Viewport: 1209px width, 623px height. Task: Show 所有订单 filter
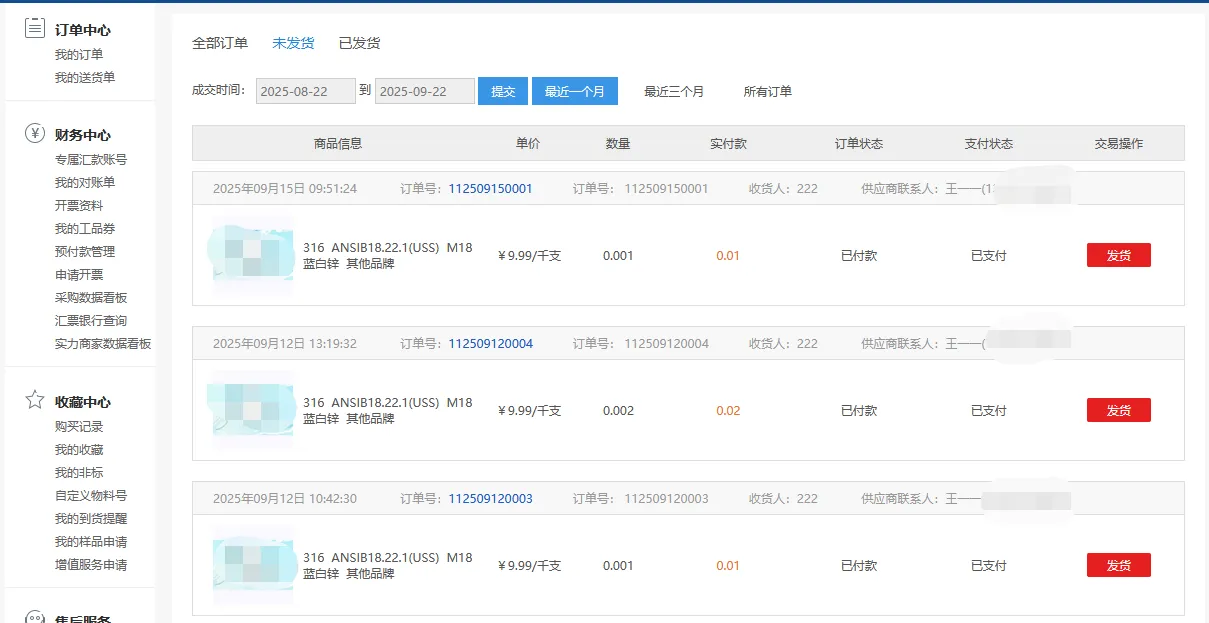(767, 91)
